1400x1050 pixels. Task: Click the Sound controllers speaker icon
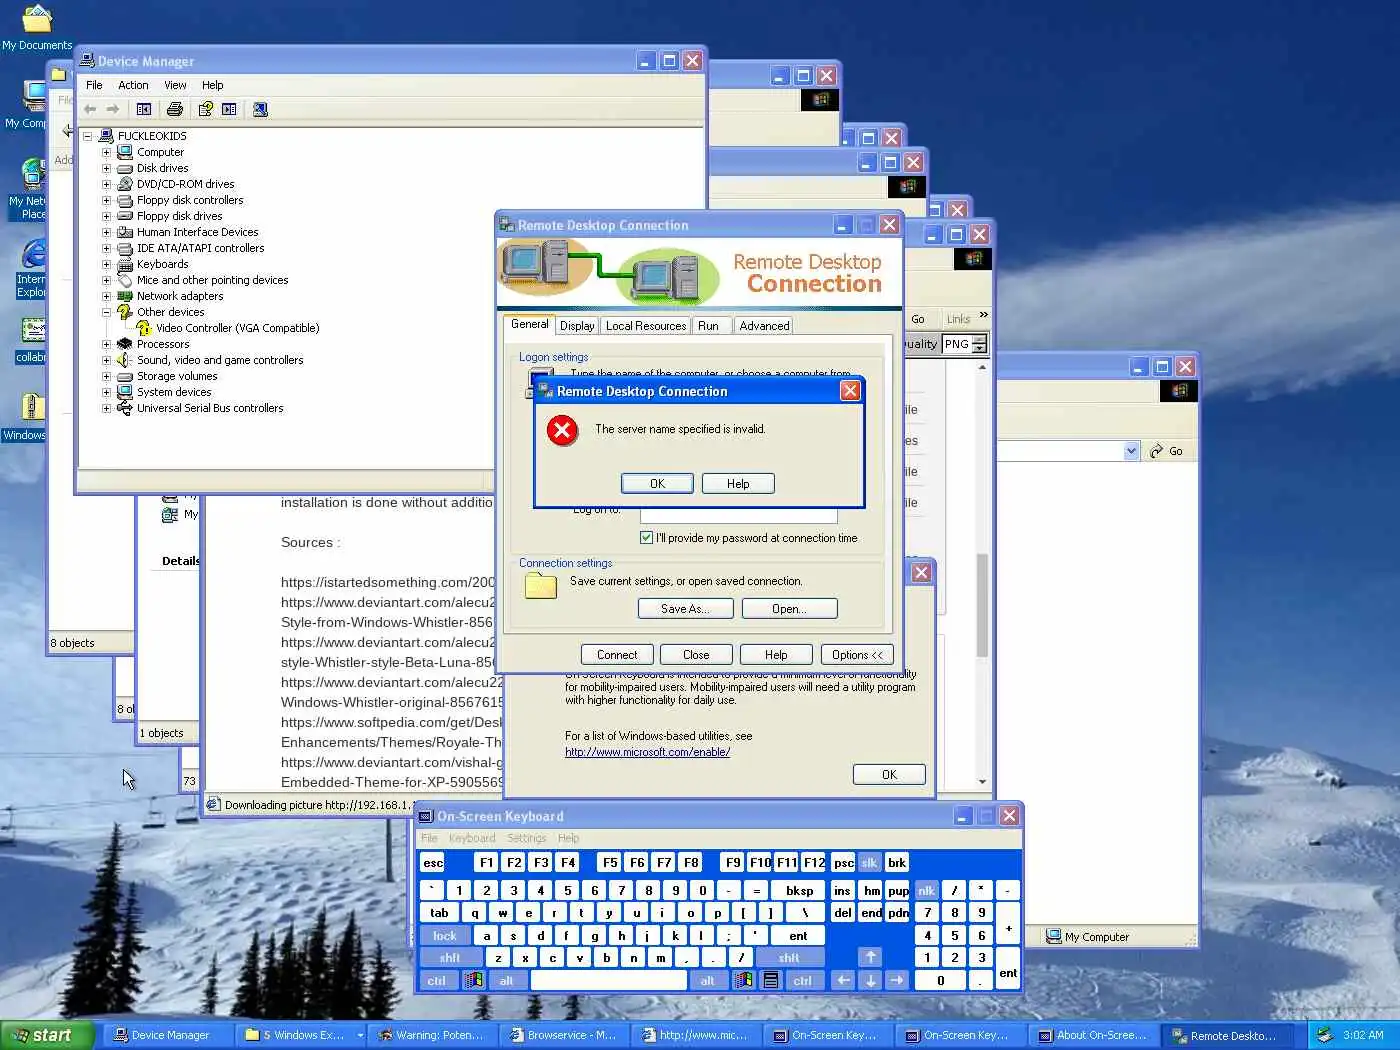(125, 360)
